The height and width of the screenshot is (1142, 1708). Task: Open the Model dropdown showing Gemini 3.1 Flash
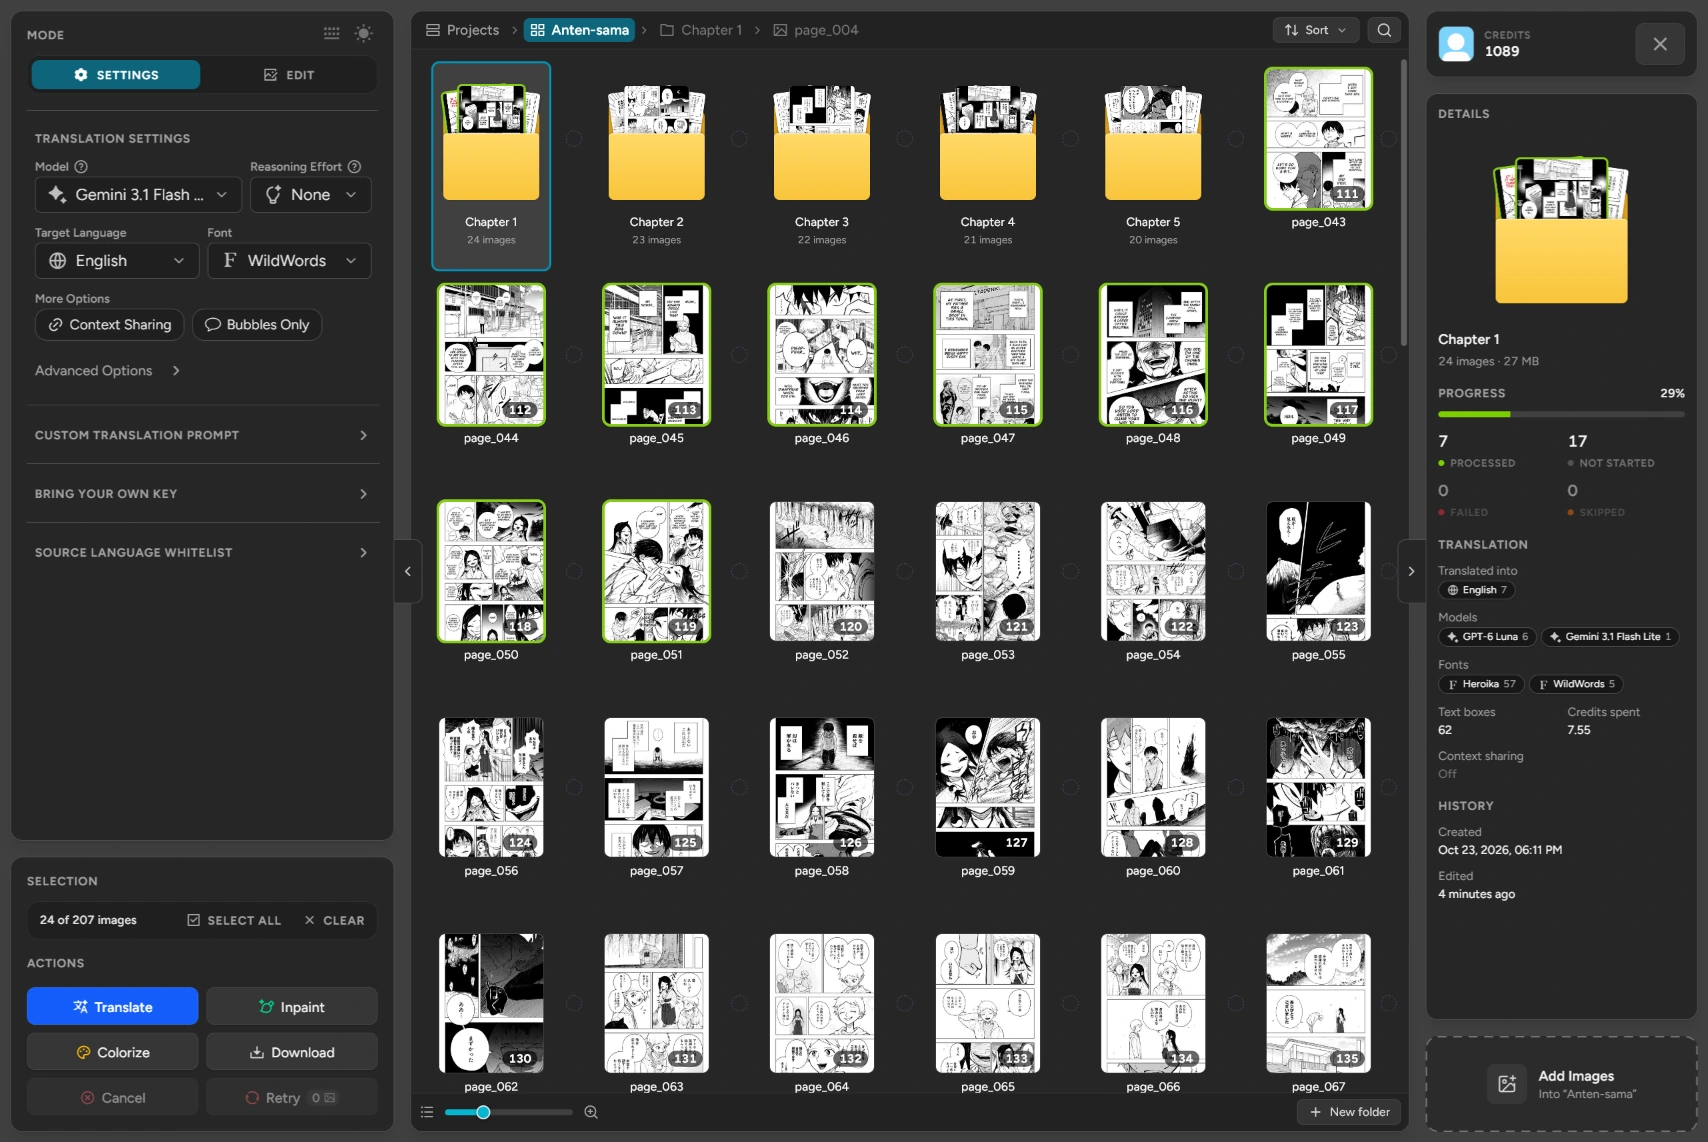pyautogui.click(x=138, y=195)
